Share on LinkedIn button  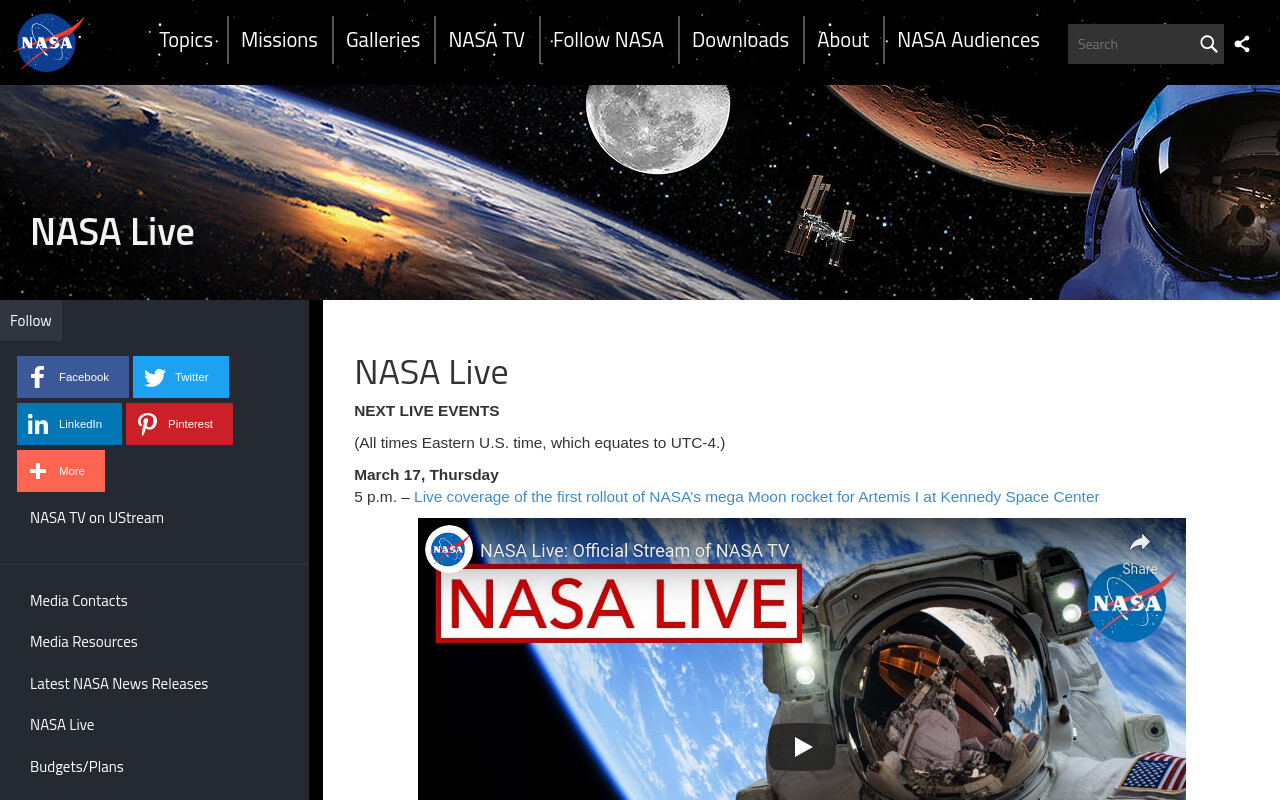pyautogui.click(x=69, y=424)
